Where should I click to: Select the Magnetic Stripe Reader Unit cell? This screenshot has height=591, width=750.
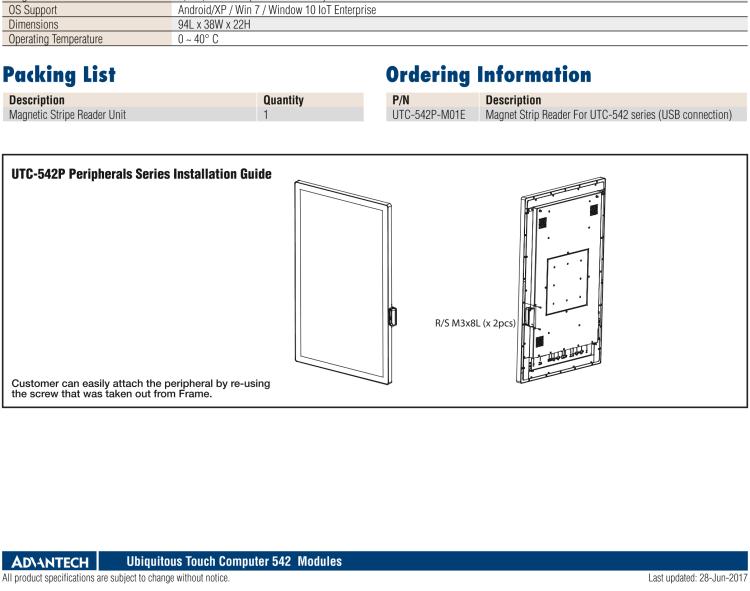(67, 115)
